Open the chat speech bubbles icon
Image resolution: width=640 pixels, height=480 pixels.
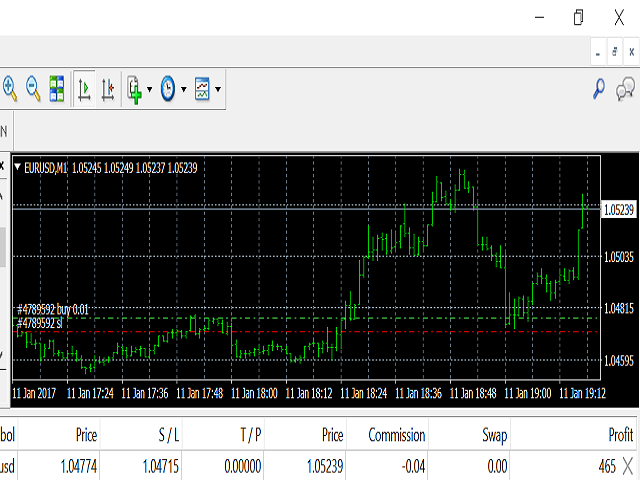(x=626, y=90)
